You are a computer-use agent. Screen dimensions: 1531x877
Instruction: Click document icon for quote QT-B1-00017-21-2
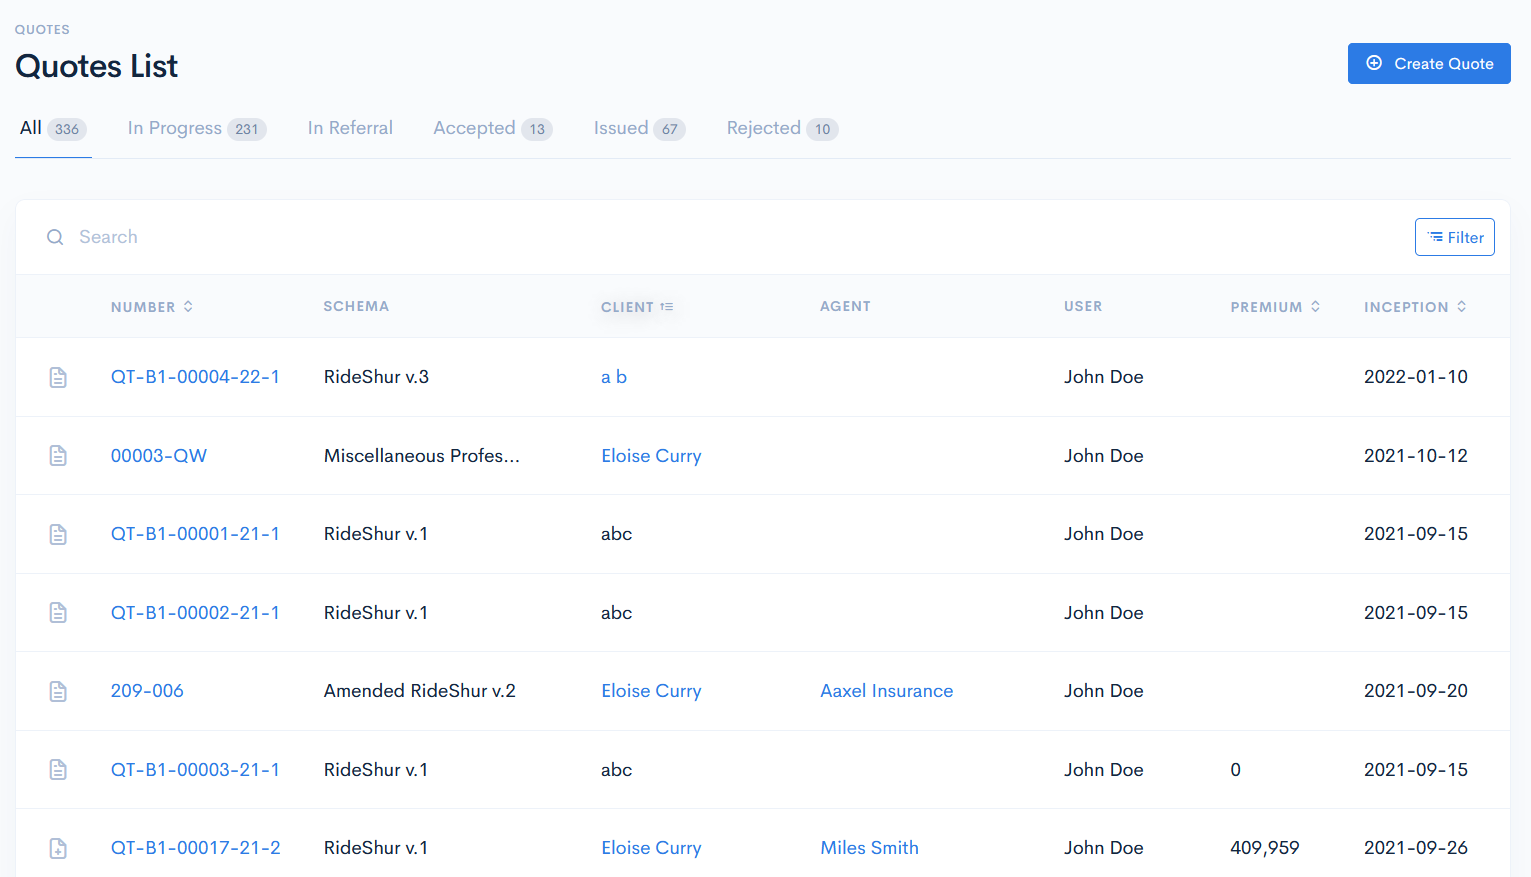58,848
